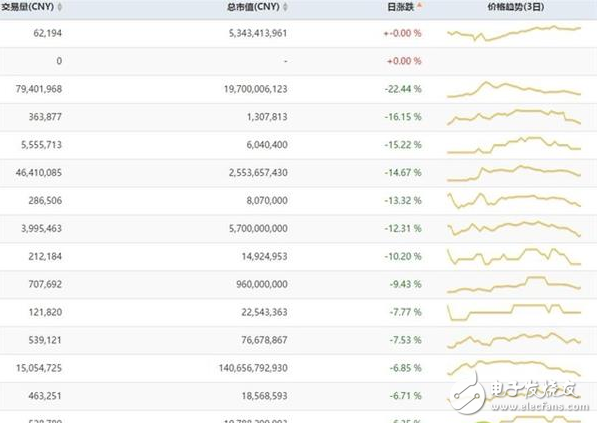Select the -15.22 % change value
The height and width of the screenshot is (423, 597).
click(403, 145)
